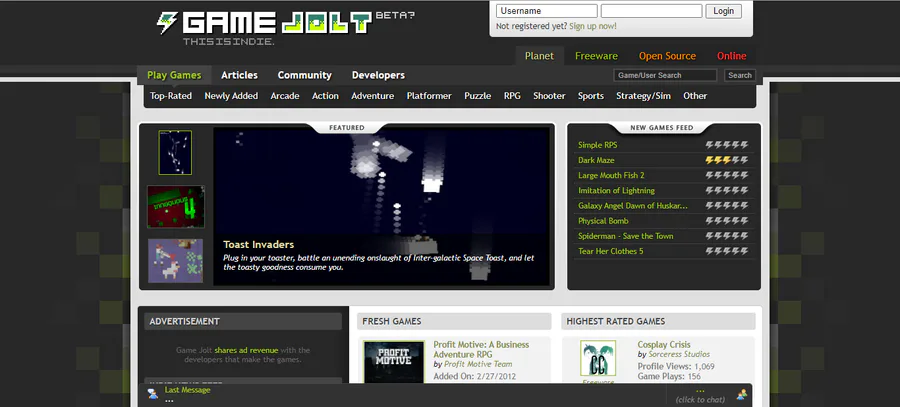
Task: Click the Game Plays: 156 text
Action: [669, 377]
